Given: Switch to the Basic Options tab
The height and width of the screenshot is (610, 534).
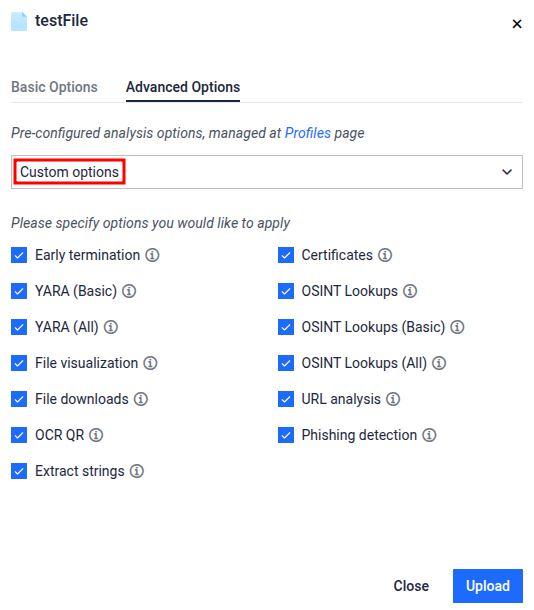Looking at the screenshot, I should click(x=54, y=87).
